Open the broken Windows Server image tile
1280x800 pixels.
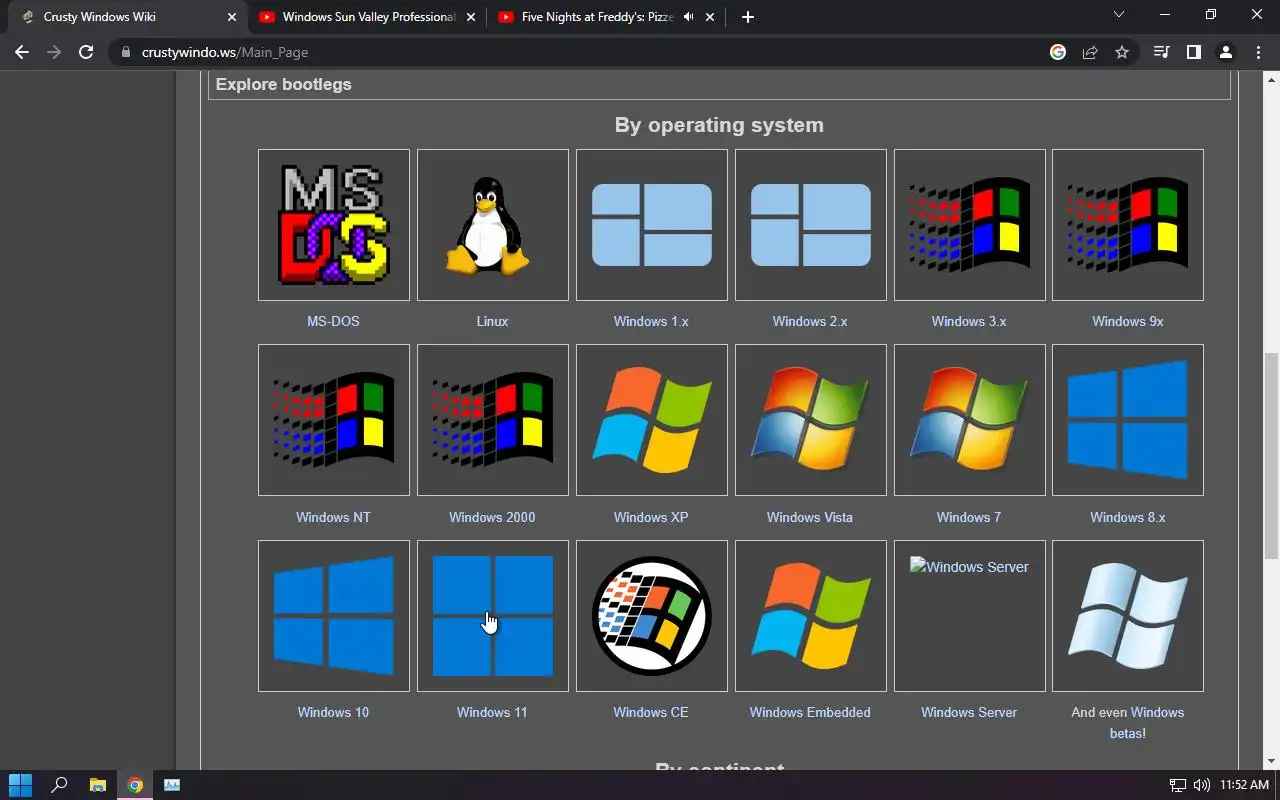pos(970,616)
